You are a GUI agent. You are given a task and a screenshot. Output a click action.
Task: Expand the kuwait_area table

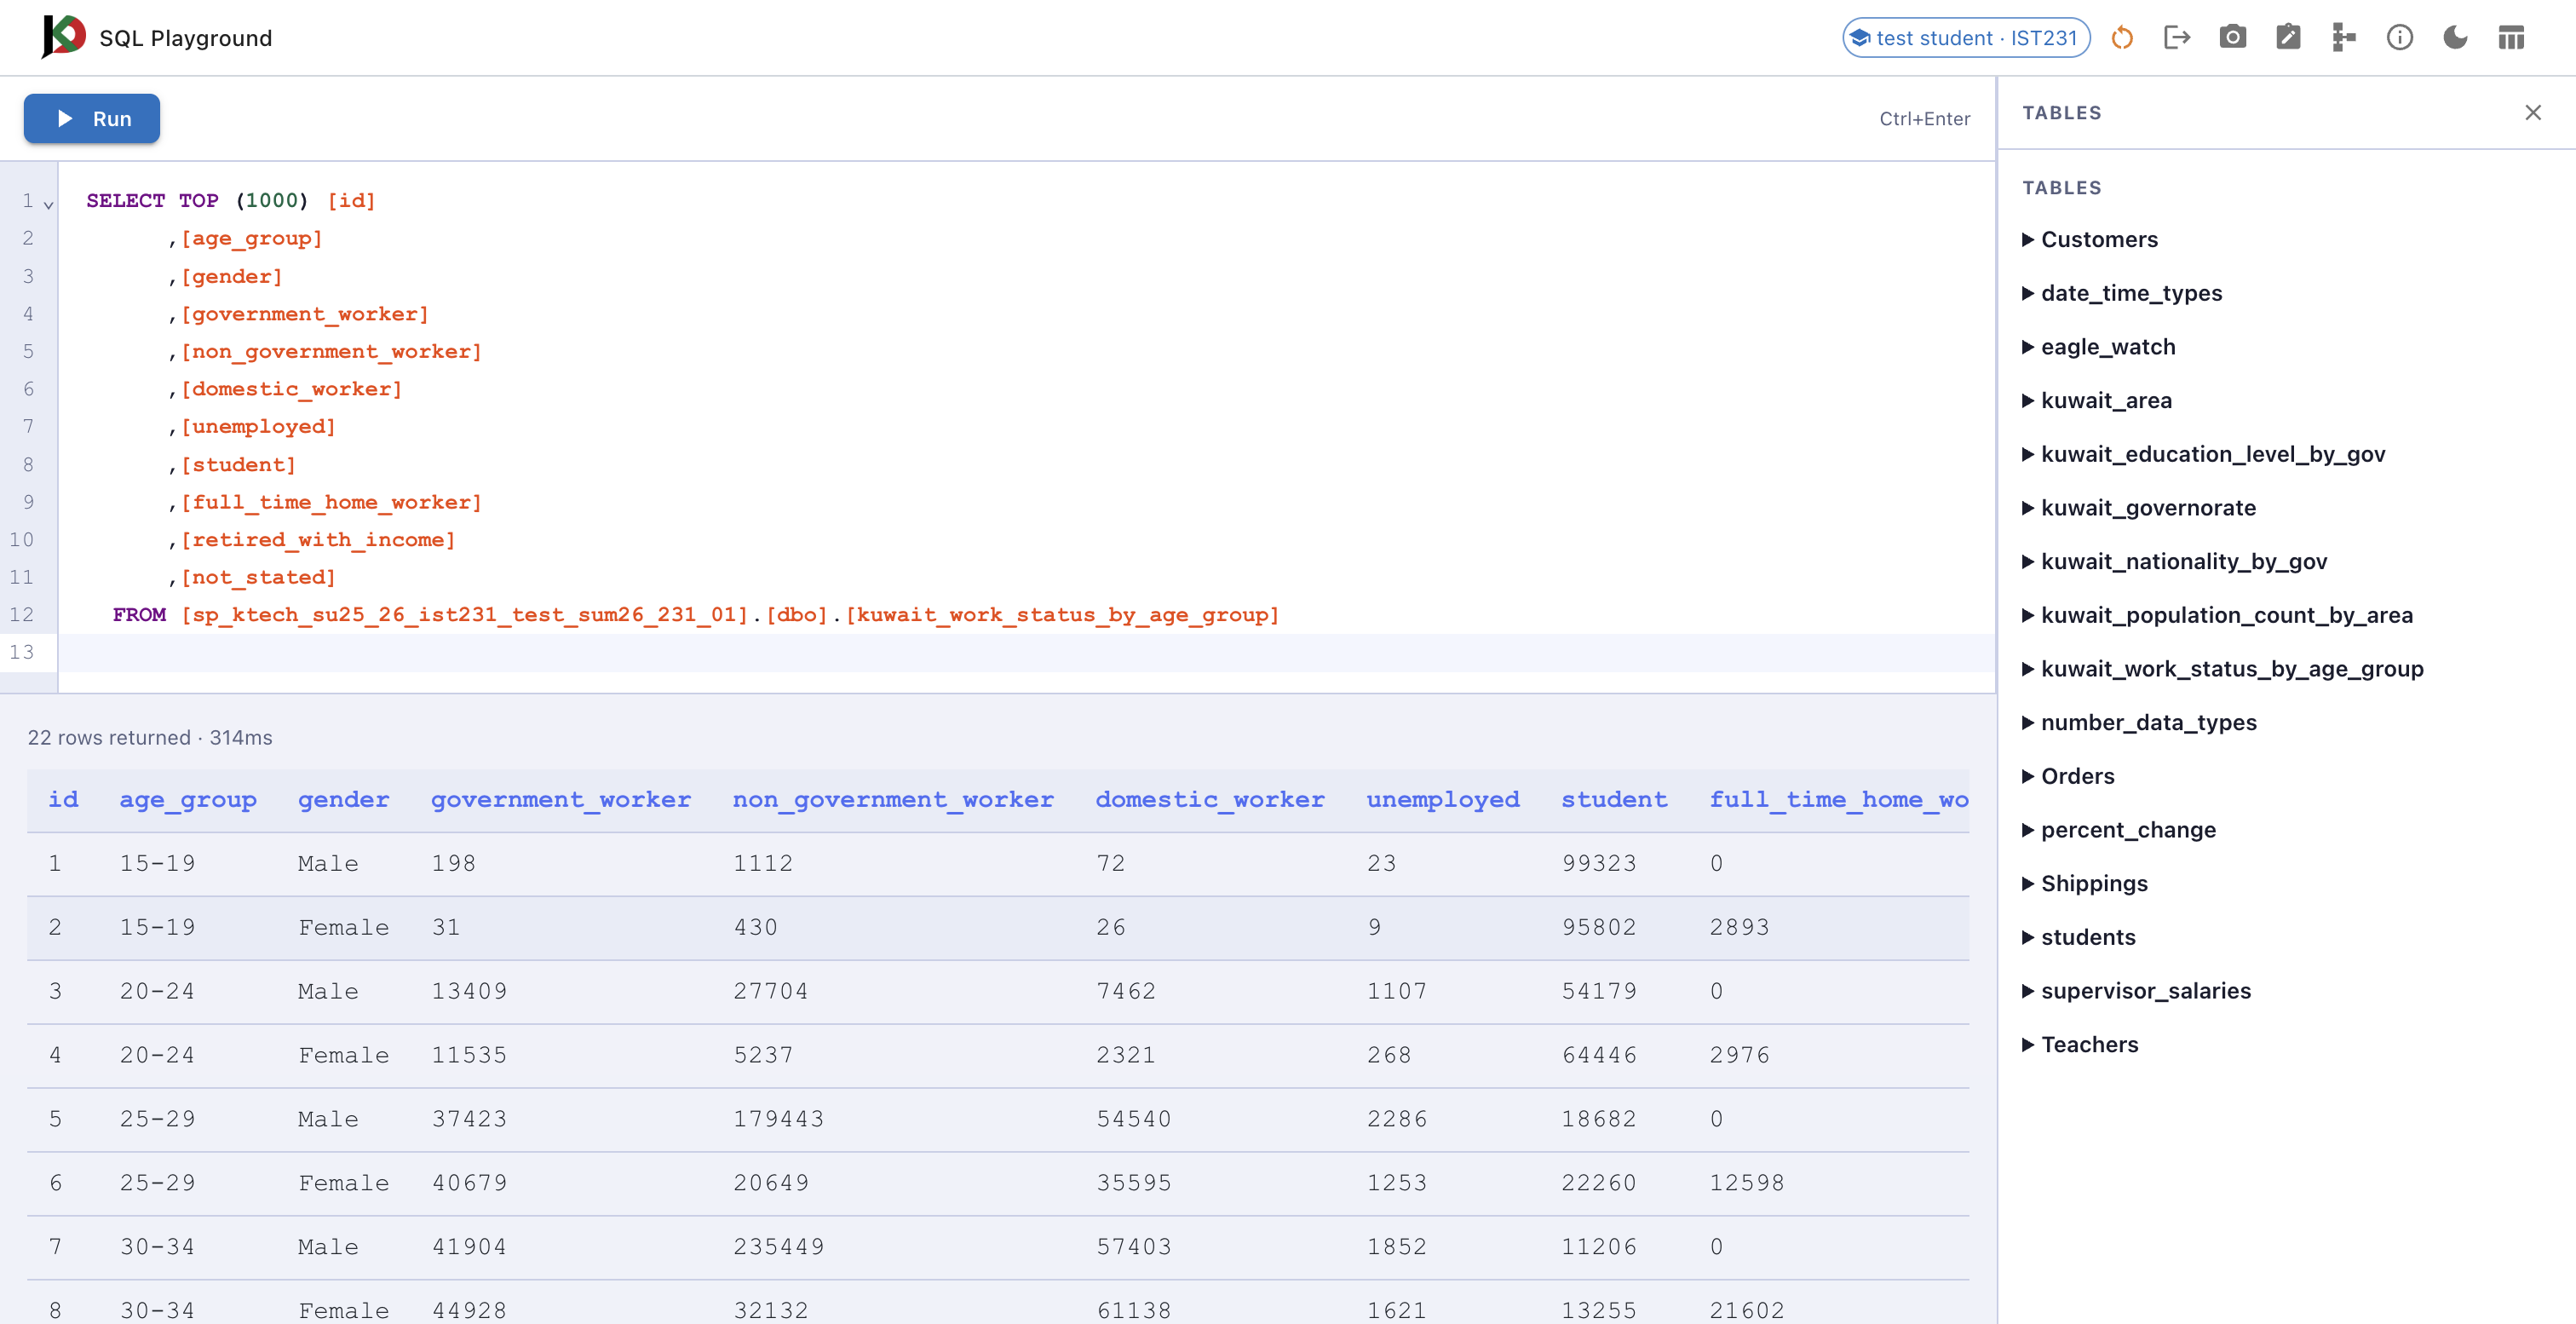coord(2096,401)
